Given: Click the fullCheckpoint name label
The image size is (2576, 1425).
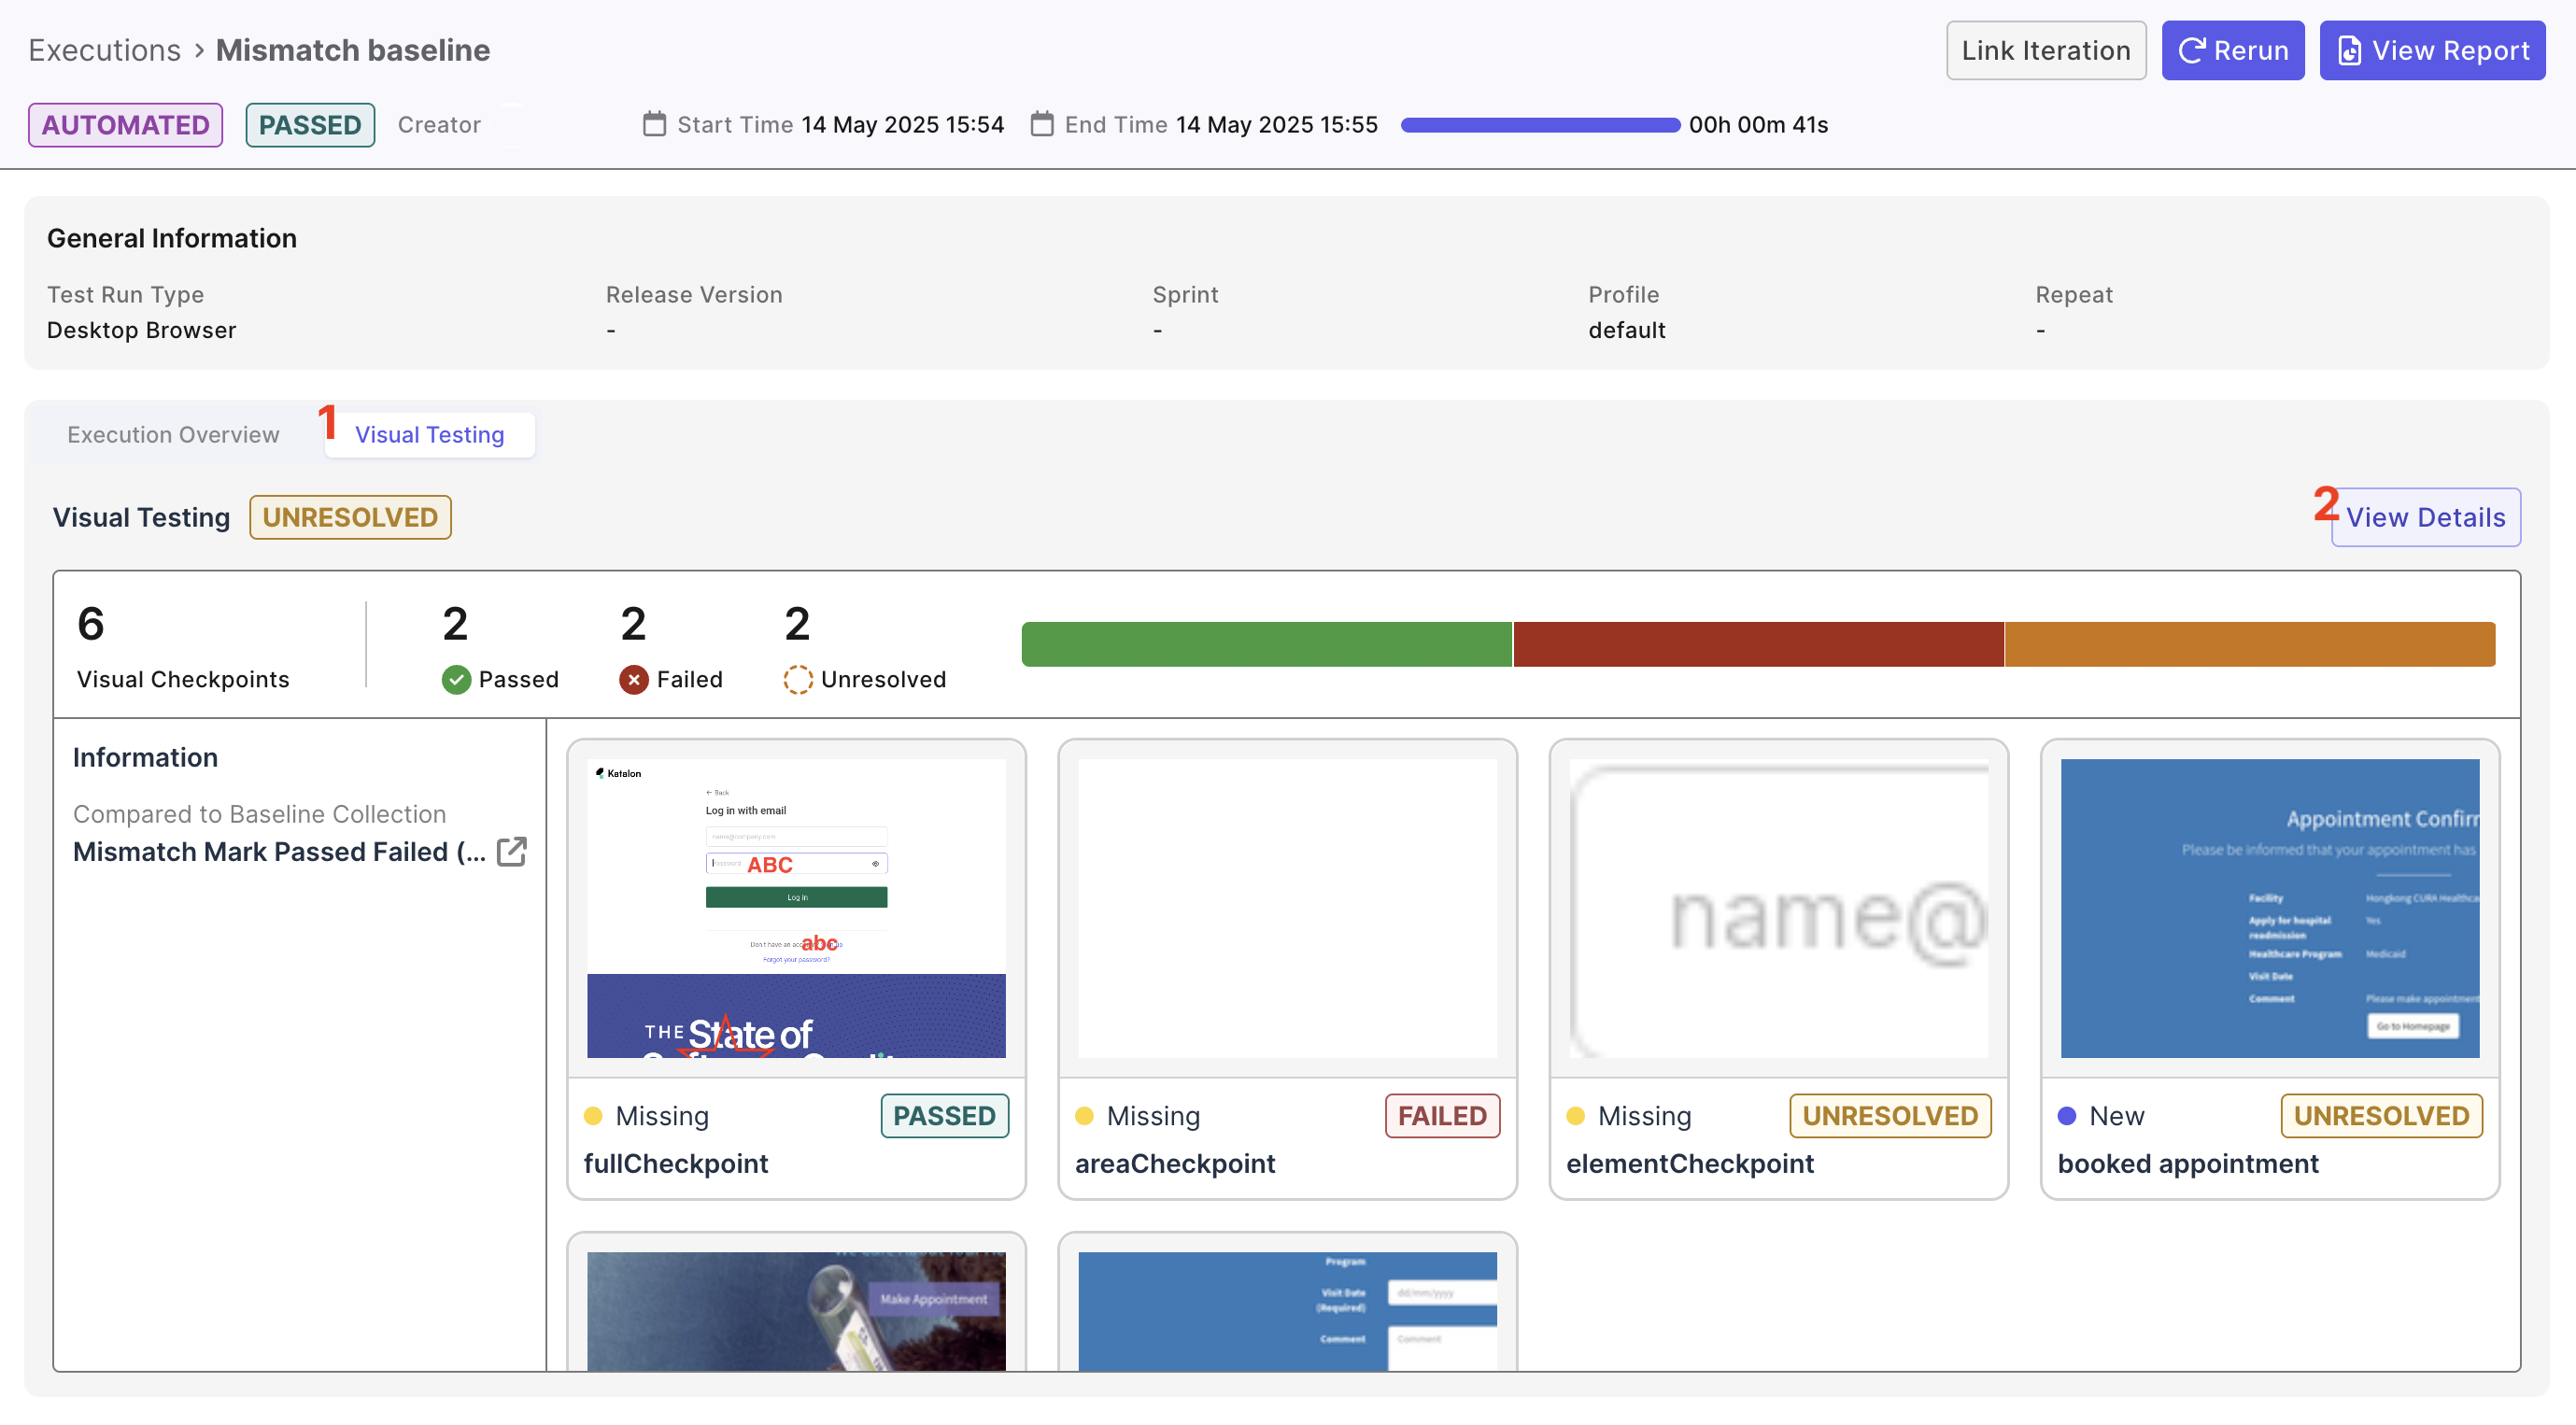Looking at the screenshot, I should (x=676, y=1163).
